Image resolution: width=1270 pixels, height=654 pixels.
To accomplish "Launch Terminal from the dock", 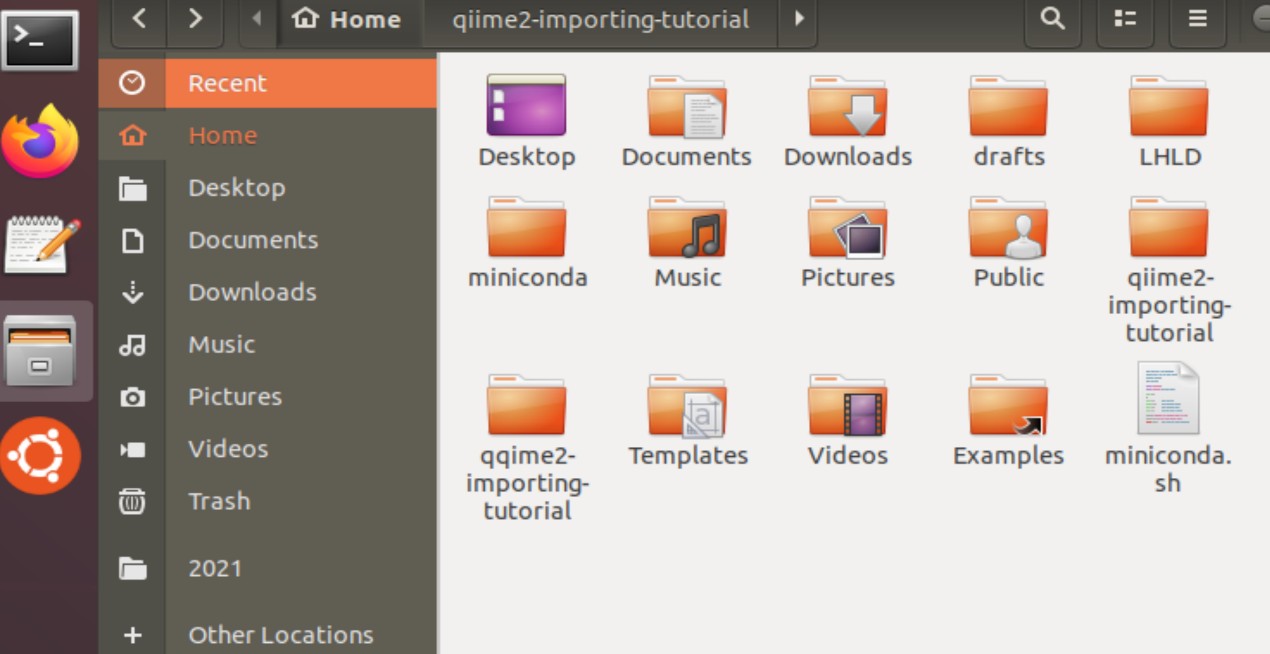I will click(40, 40).
